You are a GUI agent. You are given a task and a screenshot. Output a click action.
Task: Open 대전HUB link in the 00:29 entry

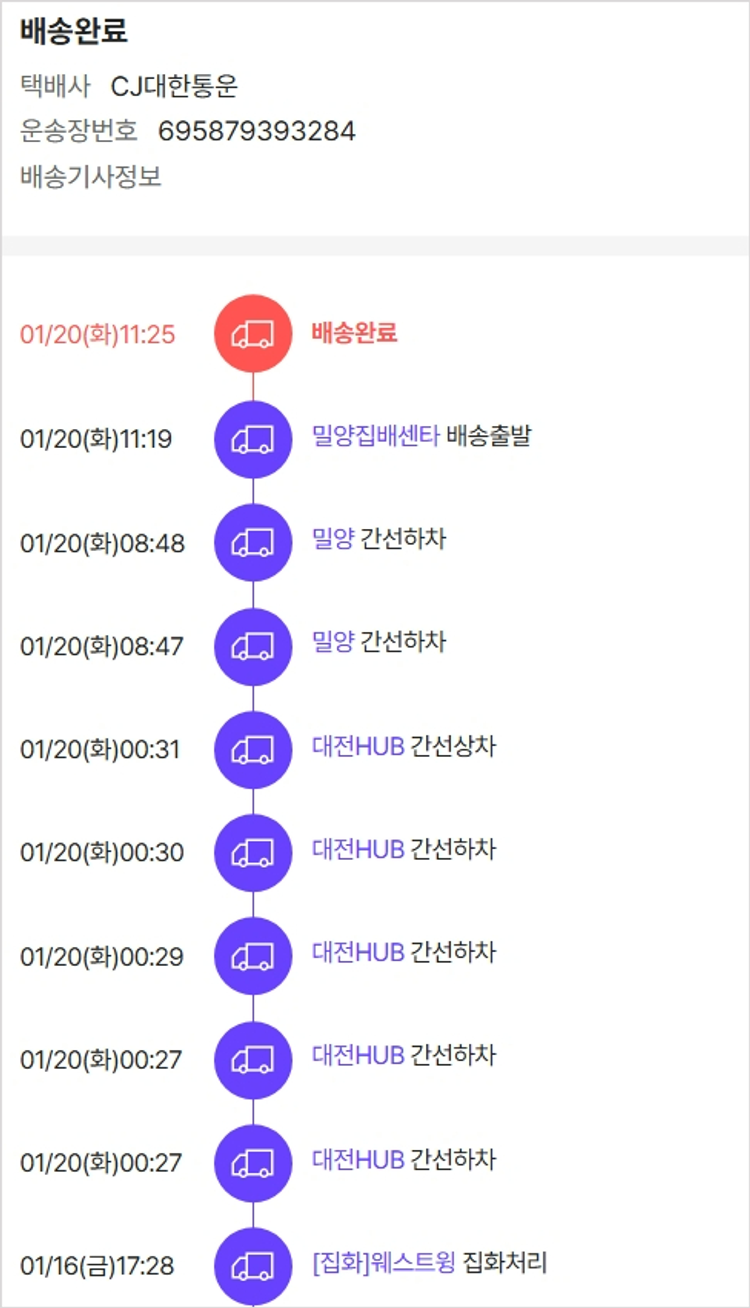(358, 953)
